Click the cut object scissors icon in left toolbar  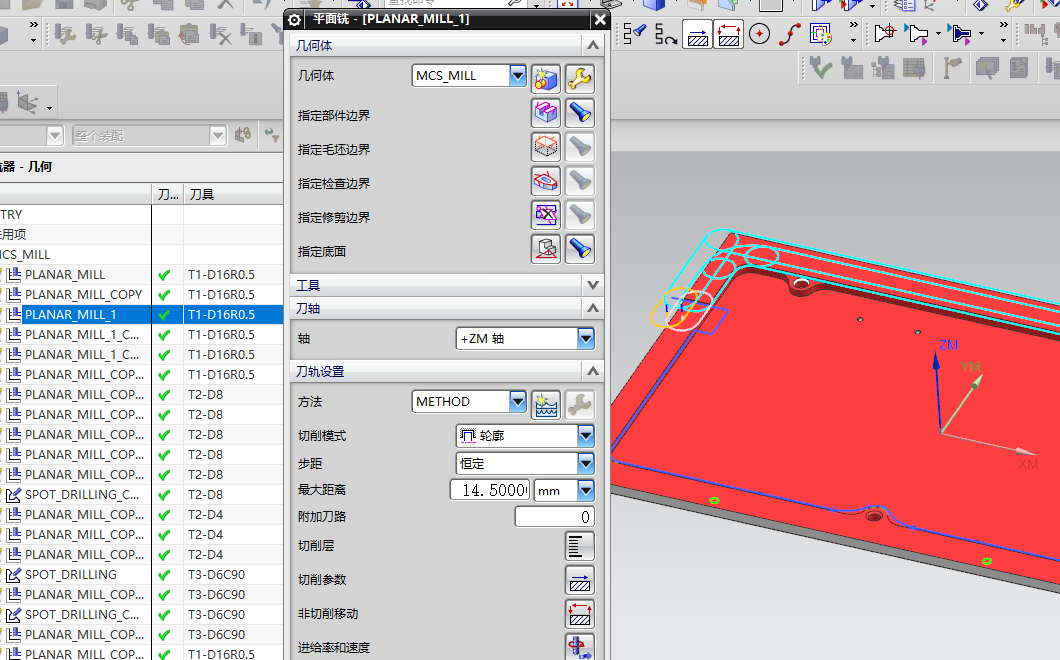[x=95, y=34]
